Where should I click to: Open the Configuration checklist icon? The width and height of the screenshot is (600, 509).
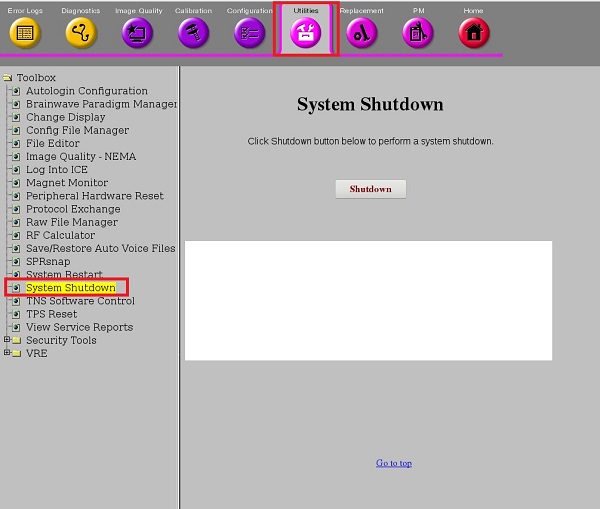coord(249,32)
